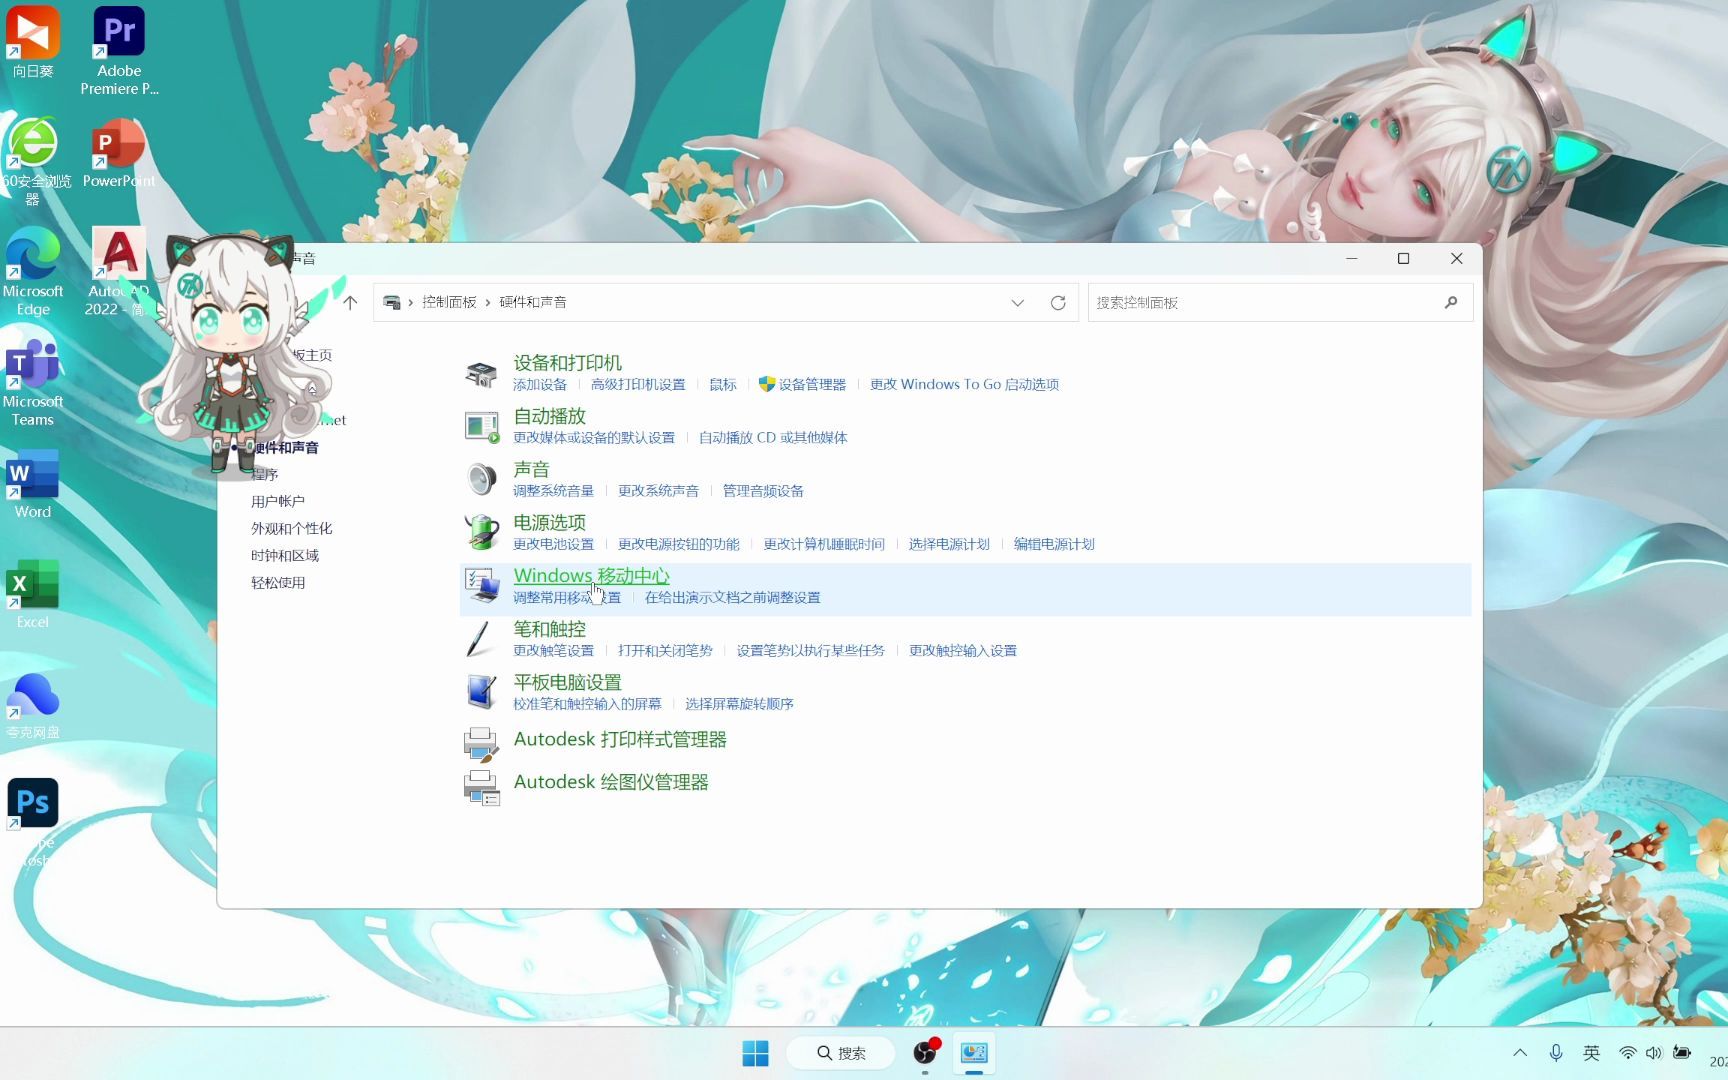Click the OBS taskbar icon with red dot
Screen dimensions: 1728x1080
tap(926, 1053)
